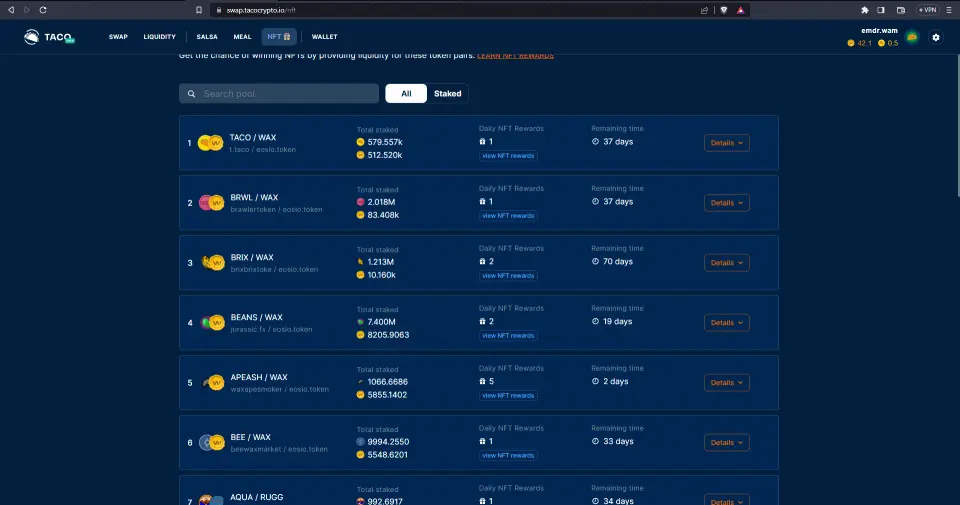Click the 42.1 token balance coin icon
This screenshot has height=505, width=960.
pos(850,43)
